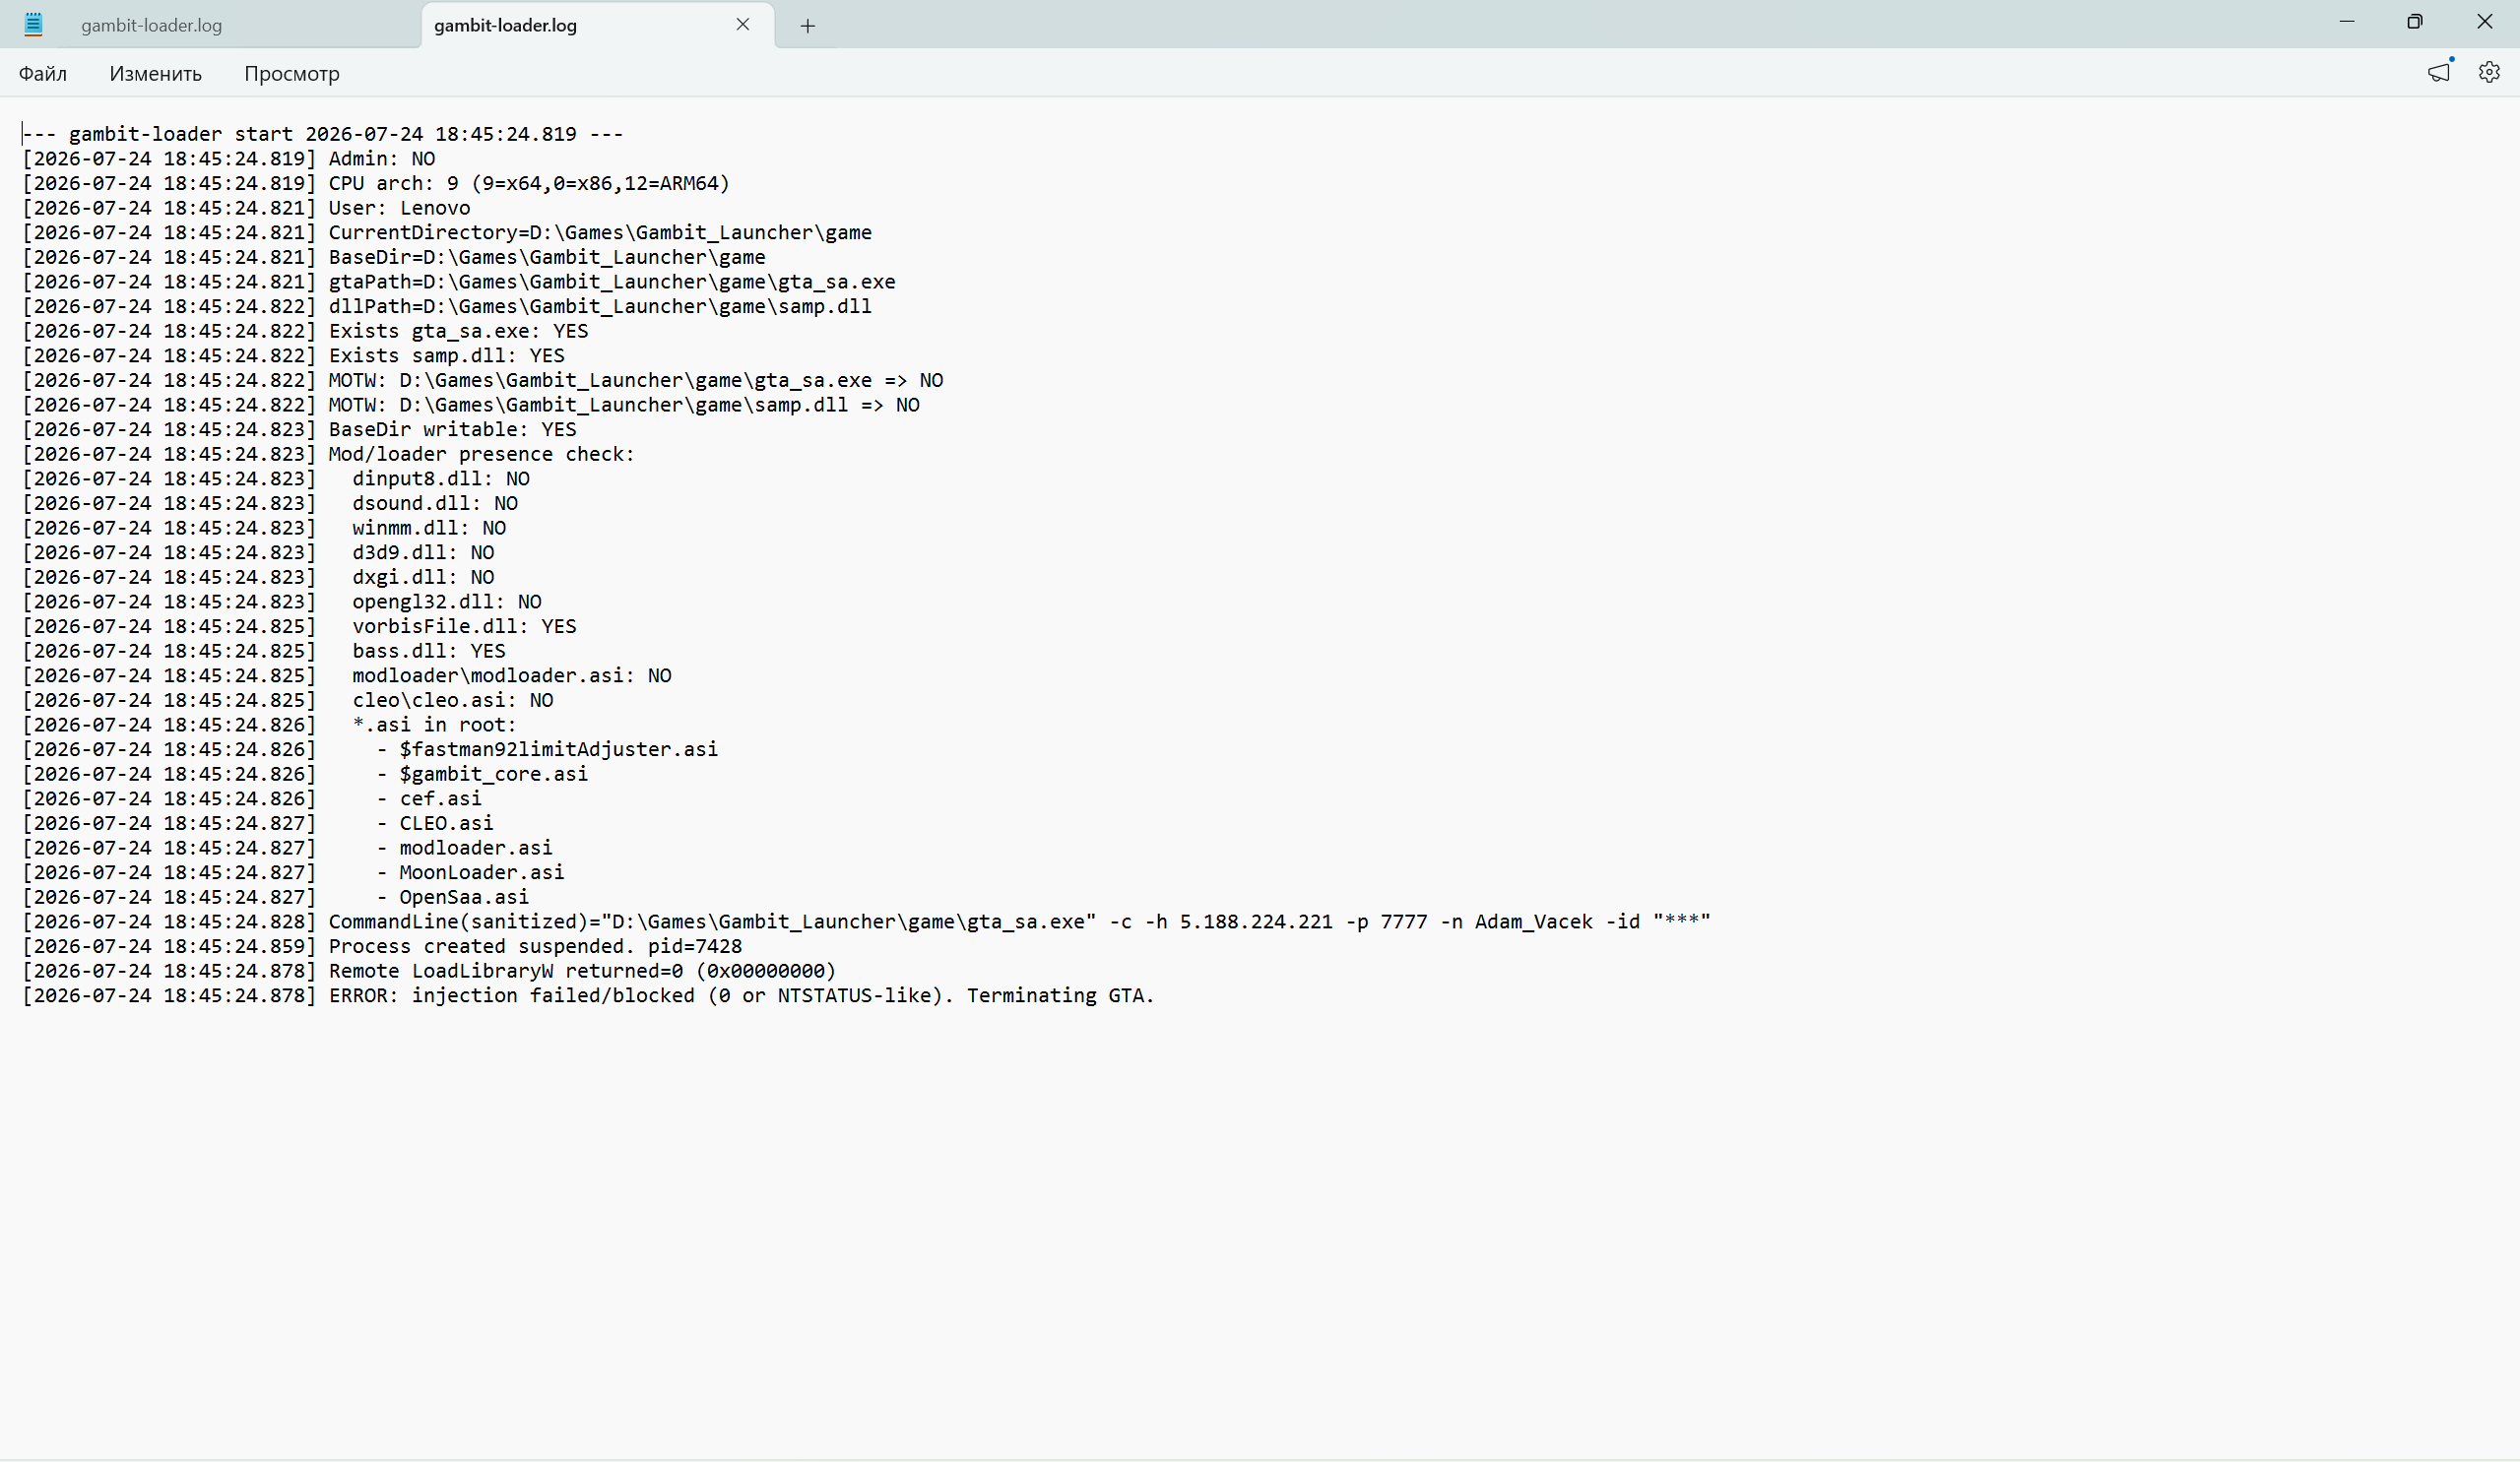
Task: Click 'Exists gta_sa.exe: YES' line
Action: pyautogui.click(x=305, y=331)
